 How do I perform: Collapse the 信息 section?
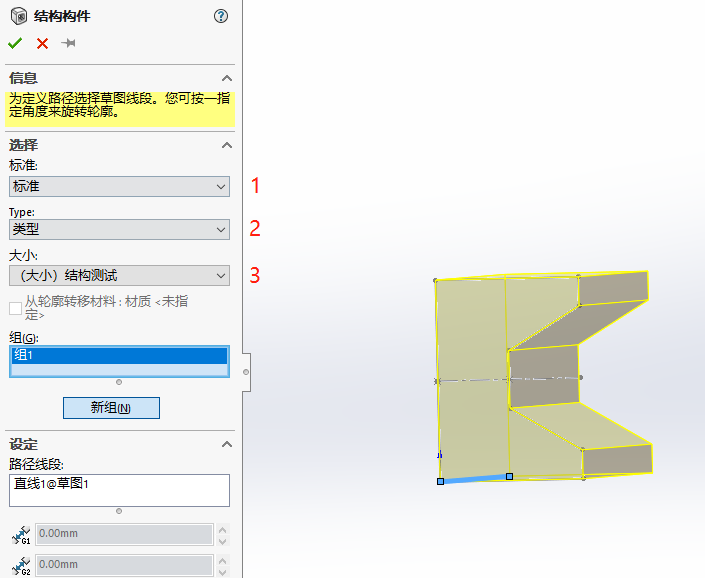click(x=227, y=78)
